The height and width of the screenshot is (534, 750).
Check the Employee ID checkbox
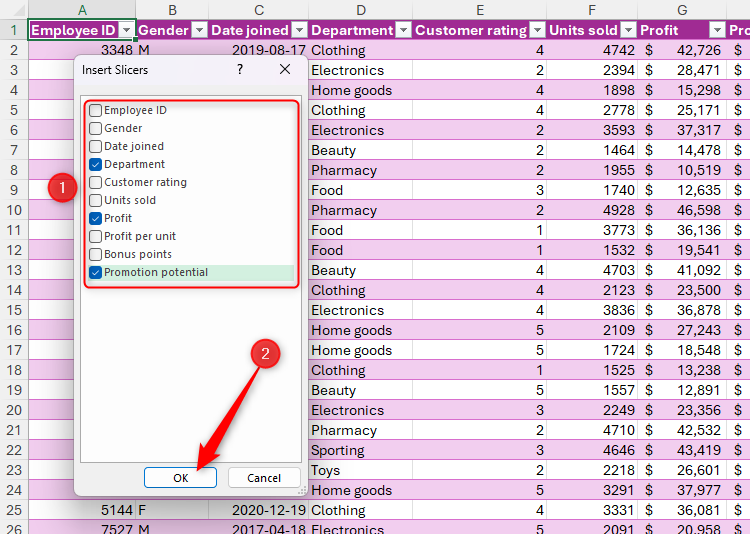(x=96, y=110)
